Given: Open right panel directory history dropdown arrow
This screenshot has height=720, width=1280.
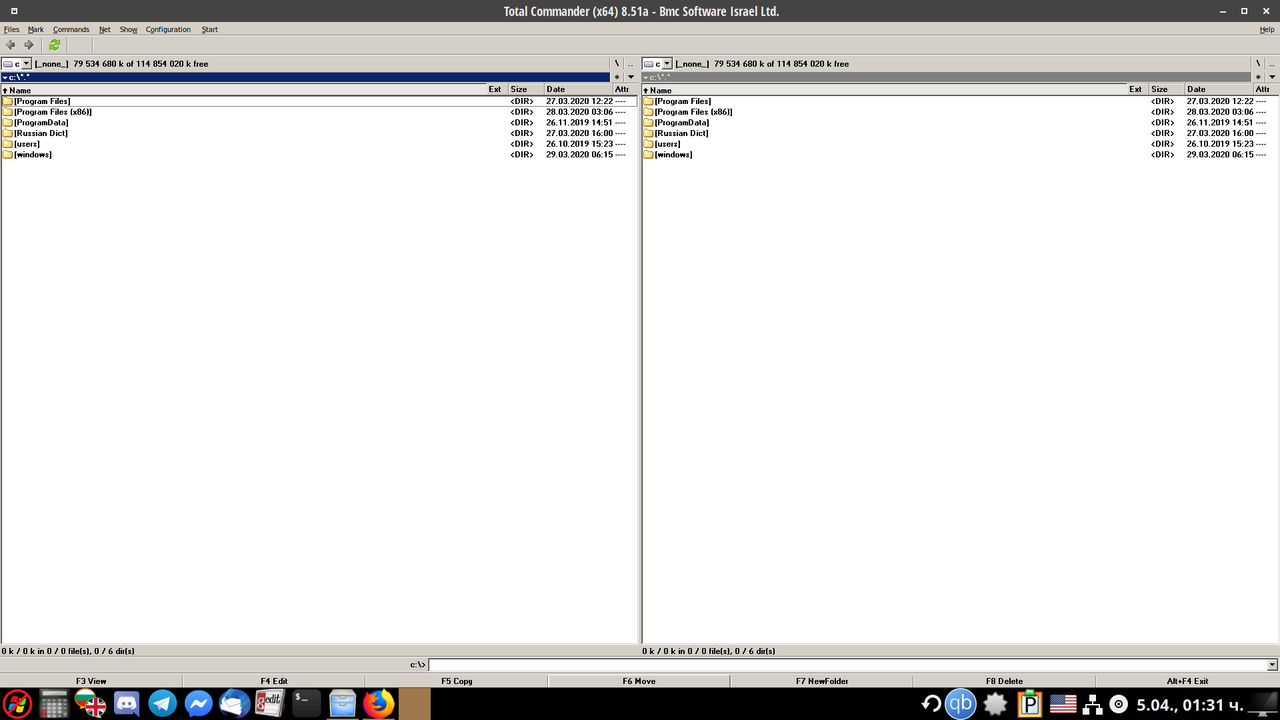Looking at the screenshot, I should (x=1271, y=77).
